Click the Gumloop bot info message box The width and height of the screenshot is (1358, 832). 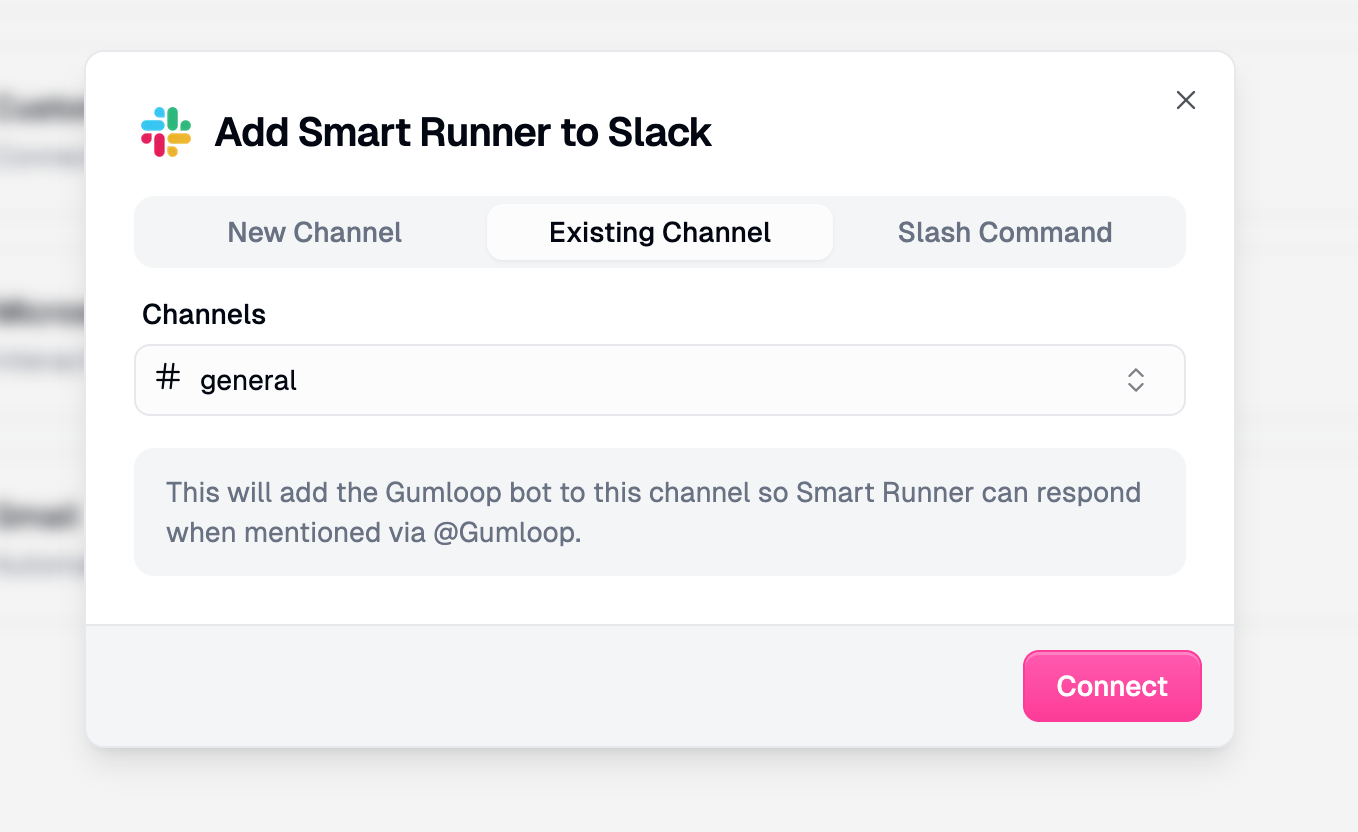[660, 512]
